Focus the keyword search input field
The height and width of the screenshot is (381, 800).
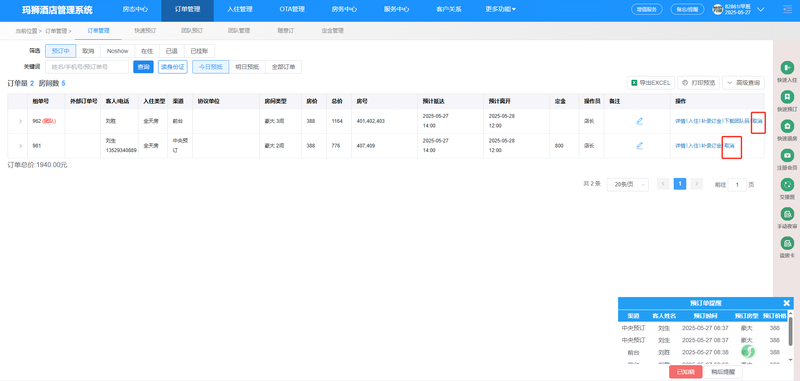[87, 67]
